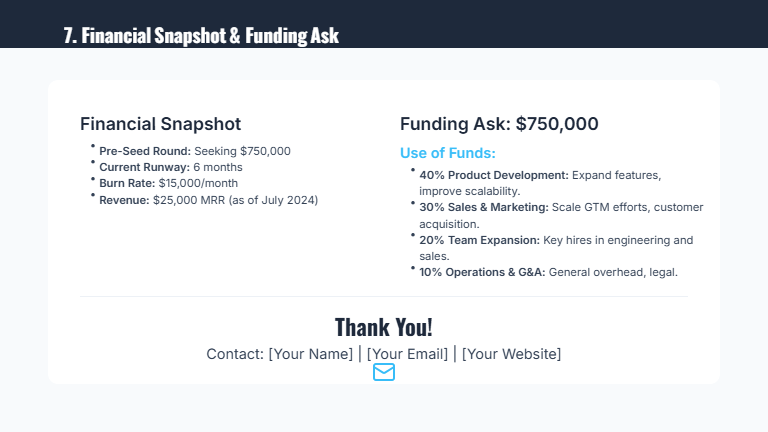Image resolution: width=768 pixels, height=432 pixels.
Task: Click the 'Burn Rate: $15,000/month' bullet
Action: click(x=169, y=183)
